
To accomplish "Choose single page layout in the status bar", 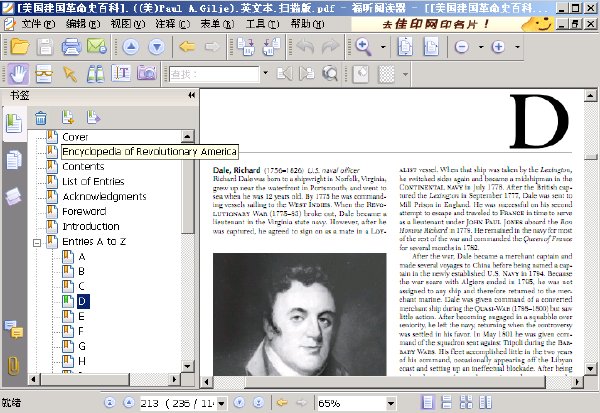I will [427, 403].
